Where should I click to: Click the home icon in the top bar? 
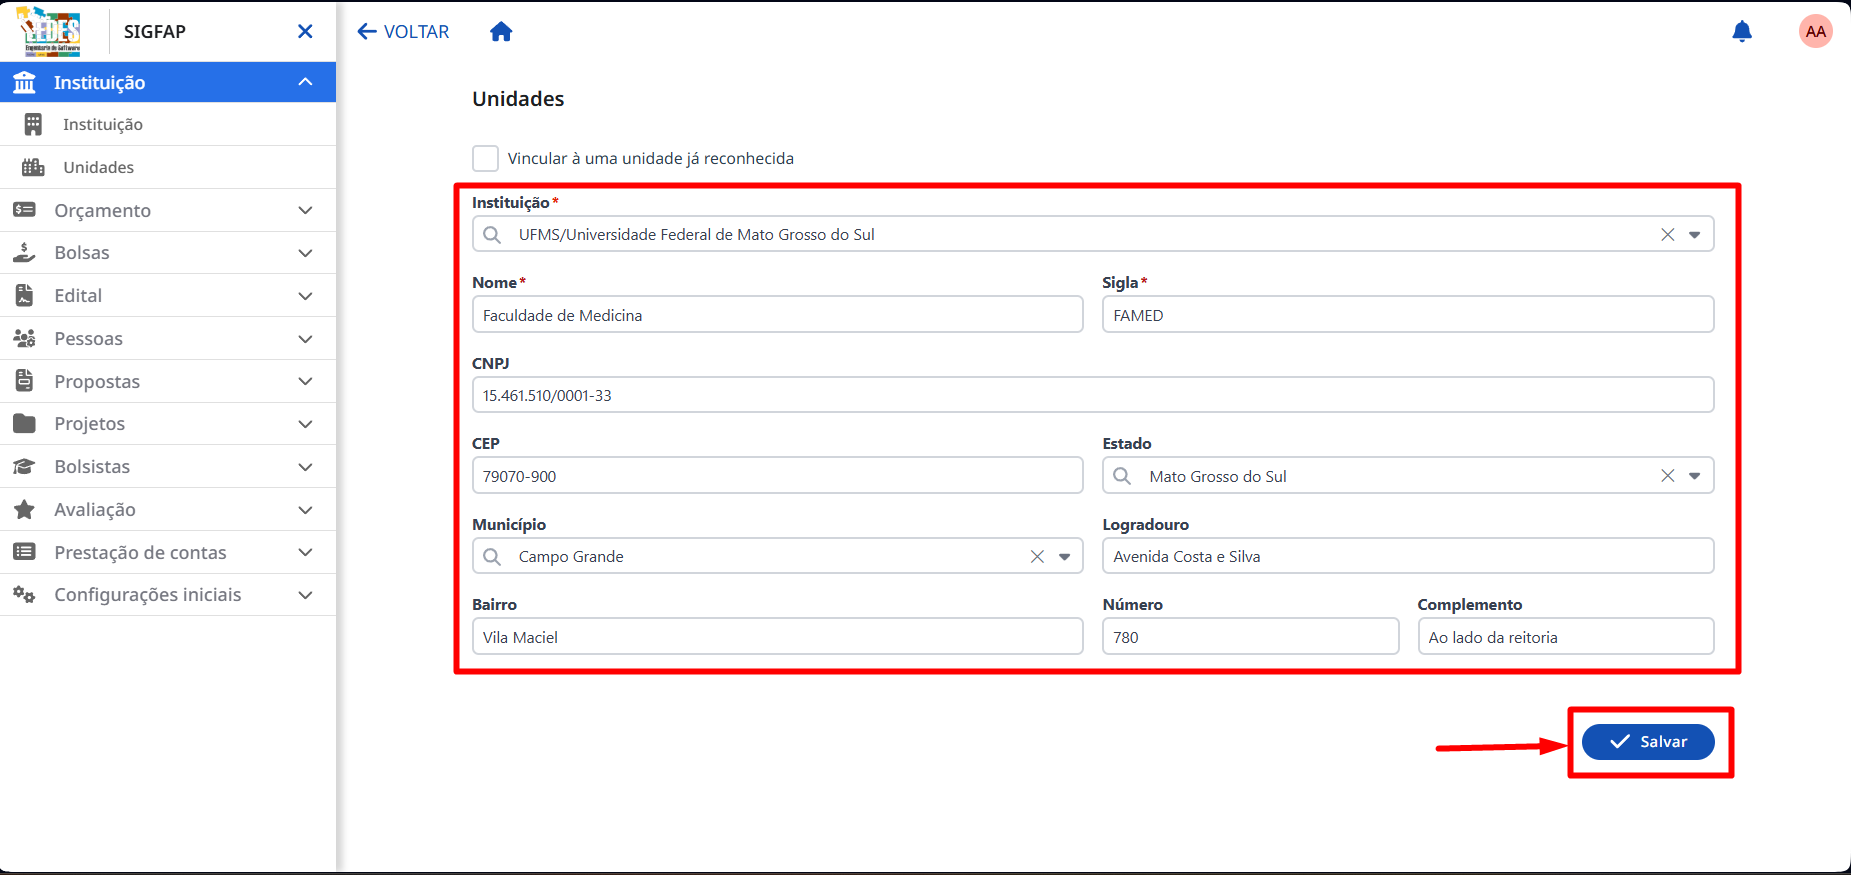pyautogui.click(x=501, y=32)
